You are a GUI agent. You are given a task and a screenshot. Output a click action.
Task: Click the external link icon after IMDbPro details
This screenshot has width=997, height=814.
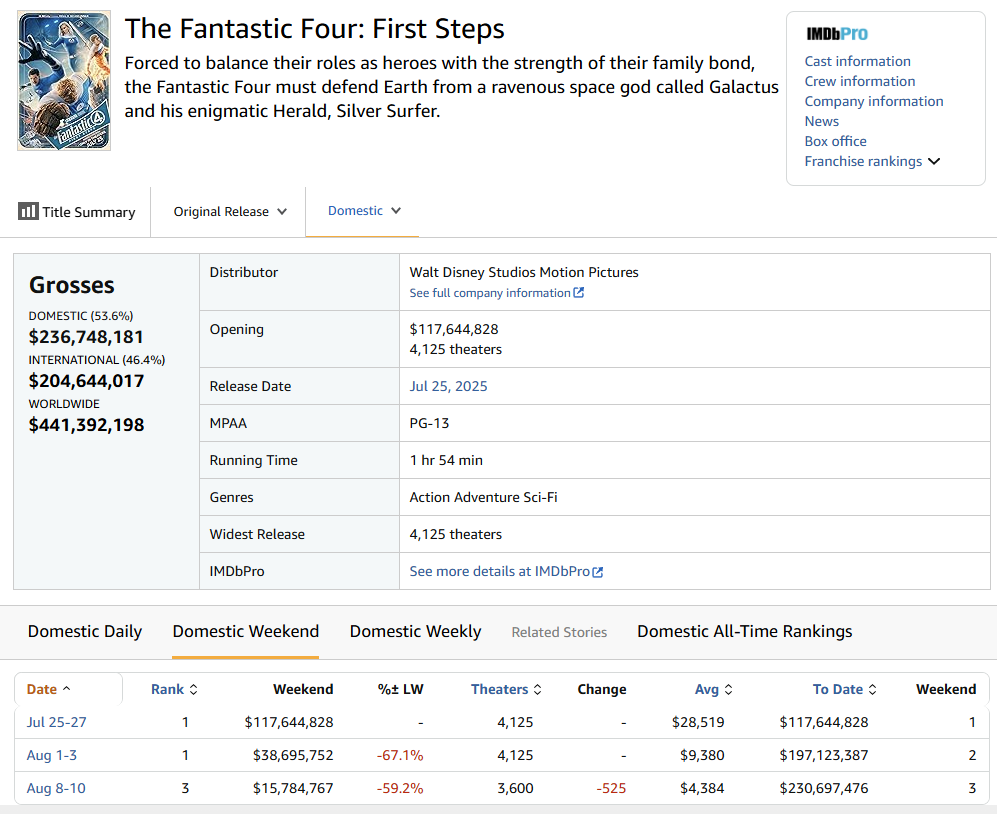[598, 572]
